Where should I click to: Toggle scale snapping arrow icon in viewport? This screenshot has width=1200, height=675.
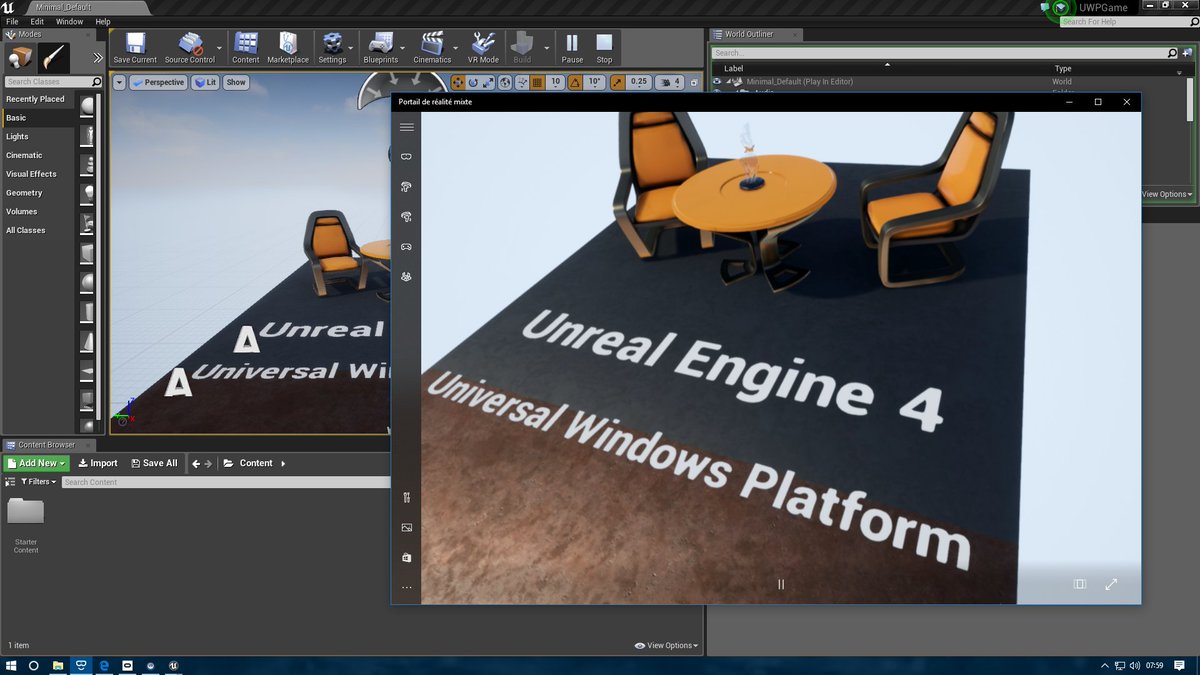click(618, 82)
